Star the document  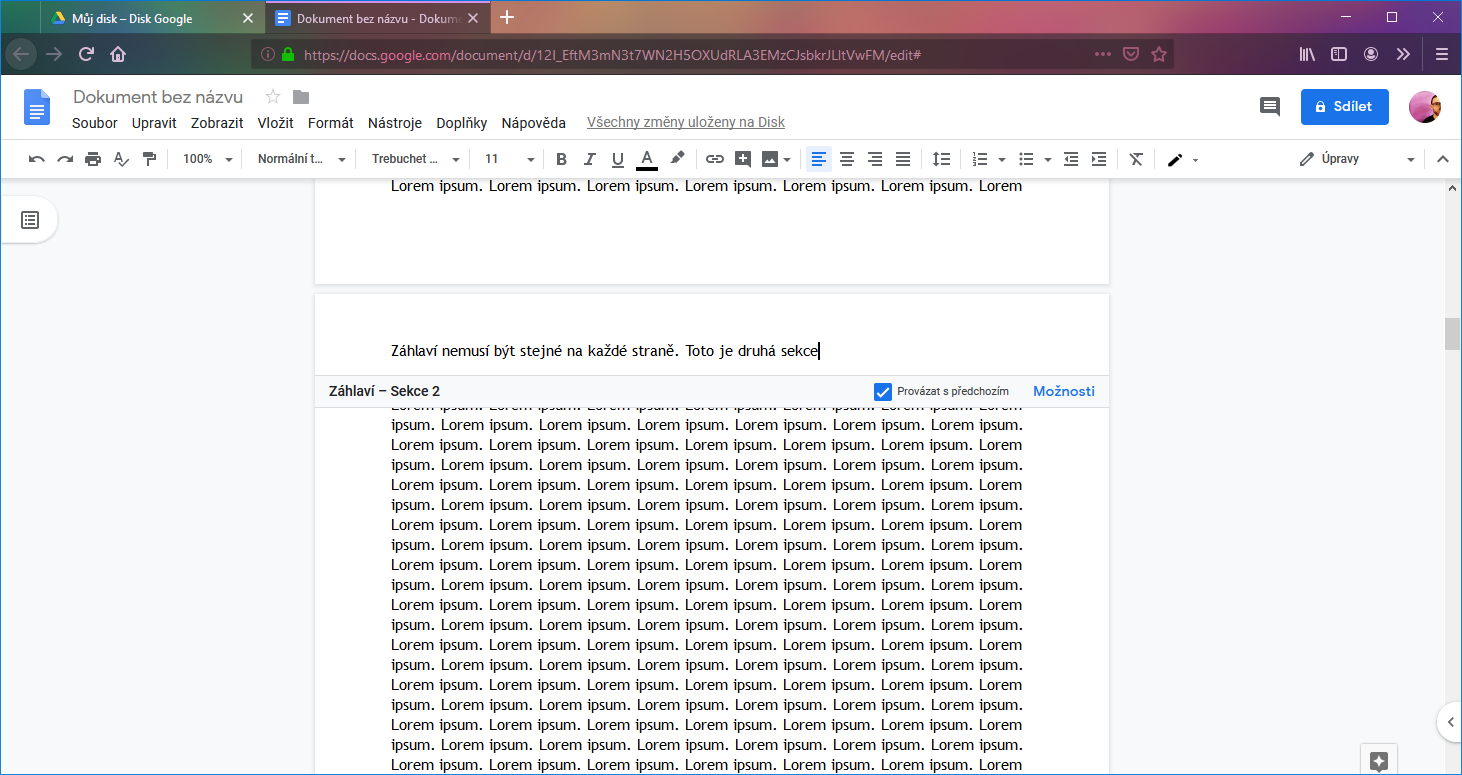(x=273, y=97)
